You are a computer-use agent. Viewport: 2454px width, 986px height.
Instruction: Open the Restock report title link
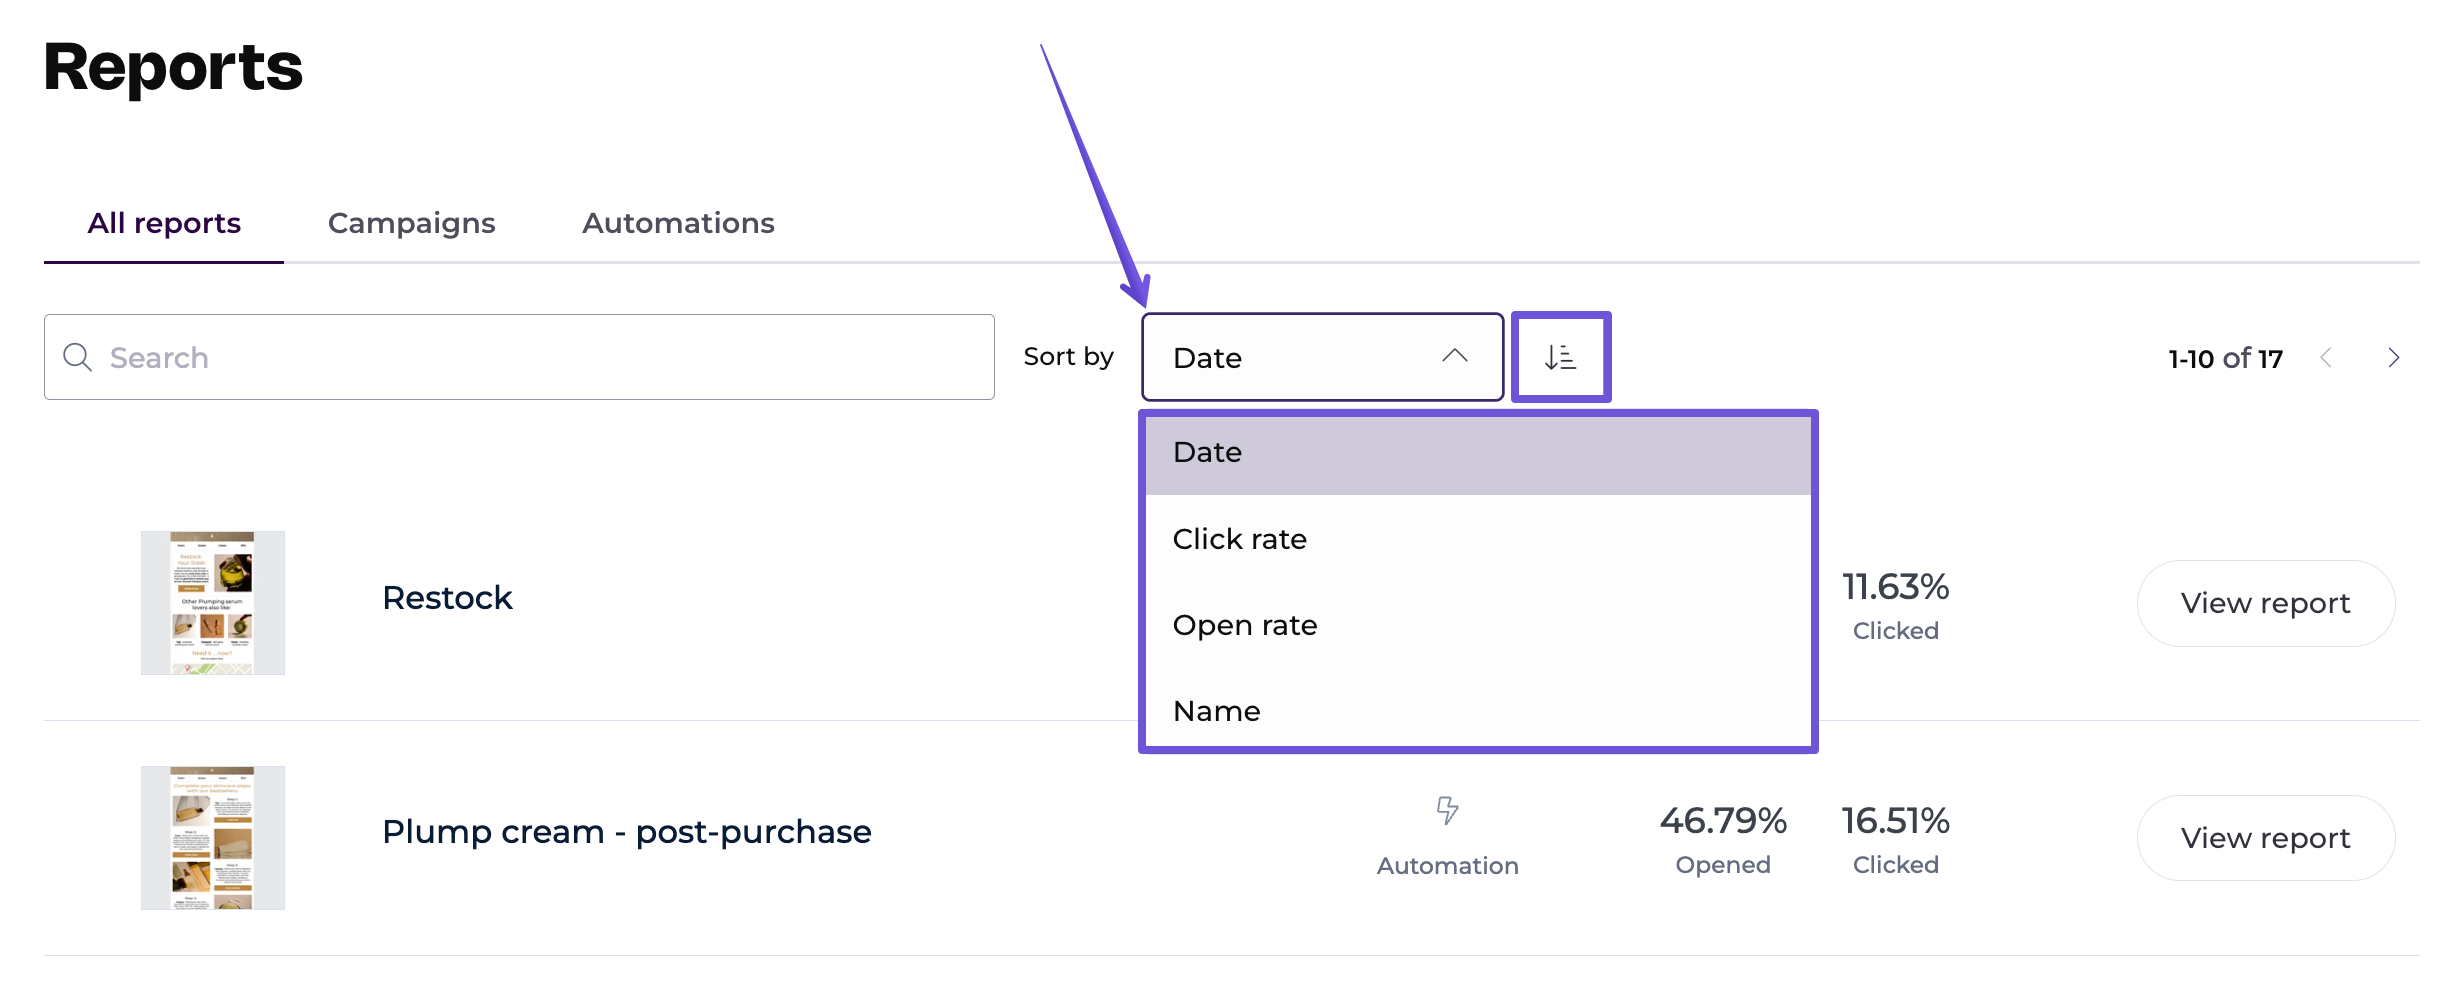(447, 598)
